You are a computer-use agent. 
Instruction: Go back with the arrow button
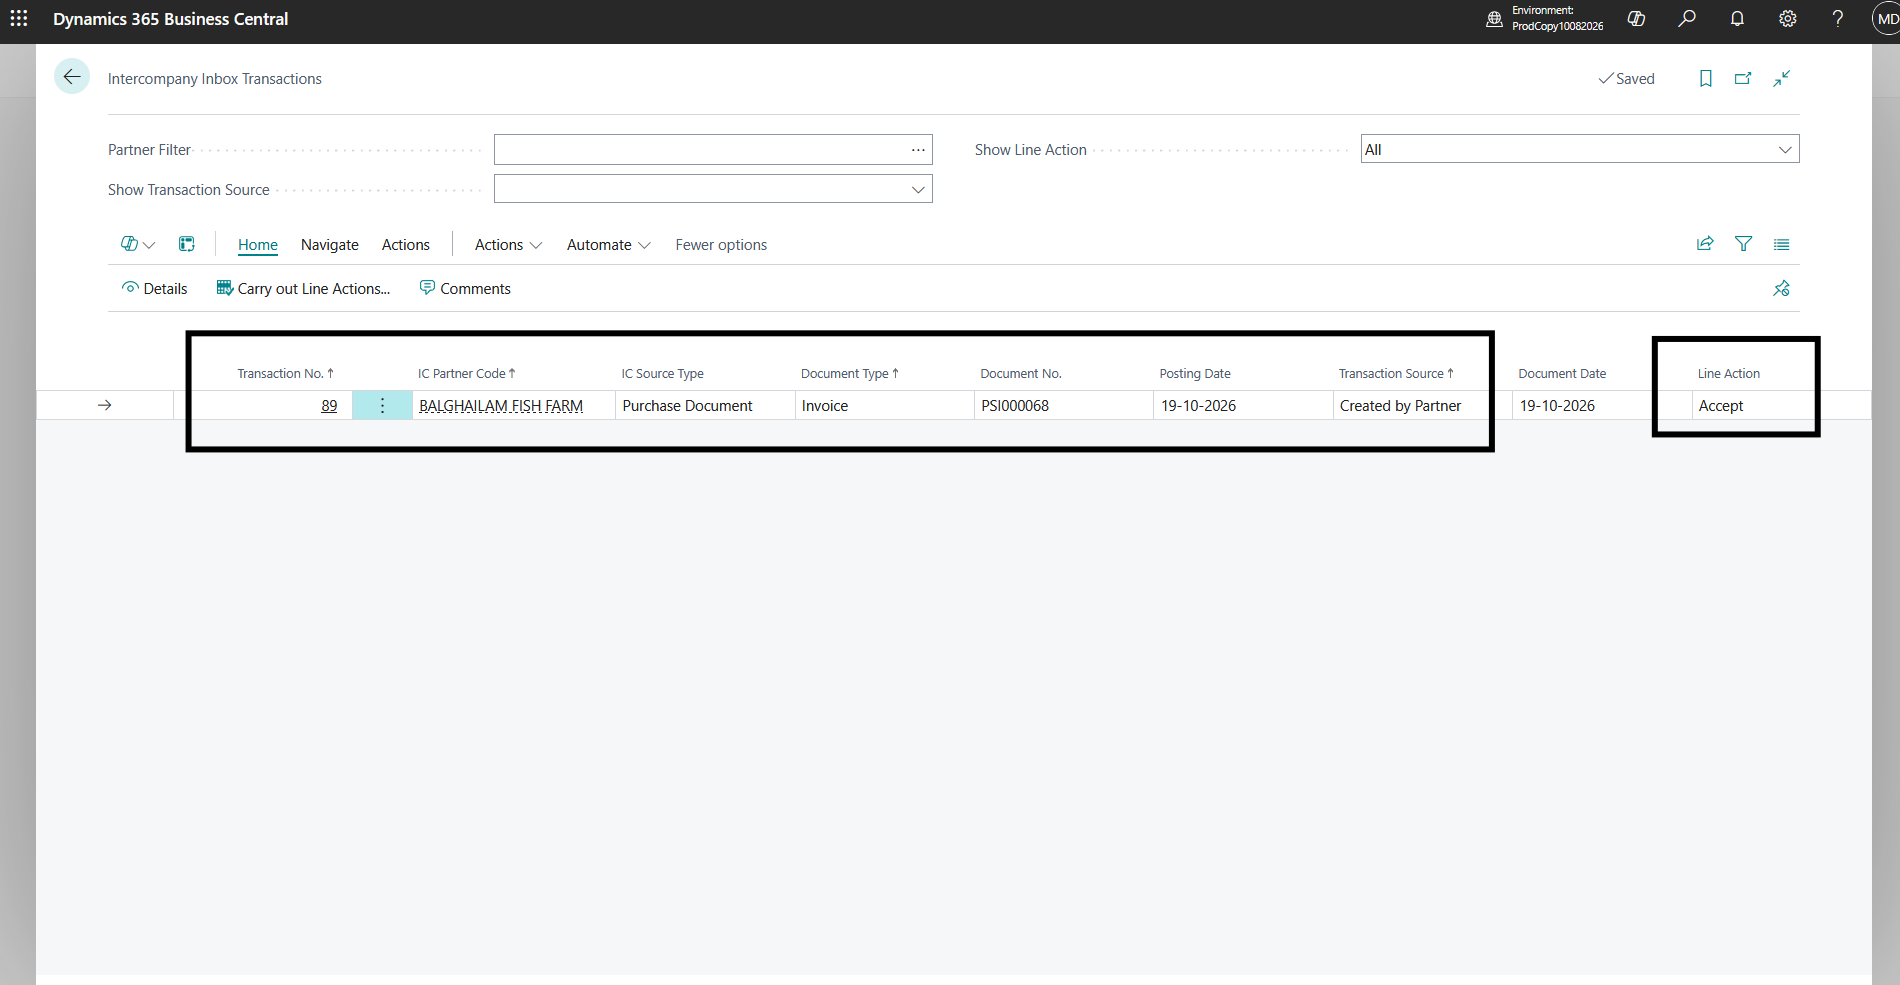click(x=72, y=77)
